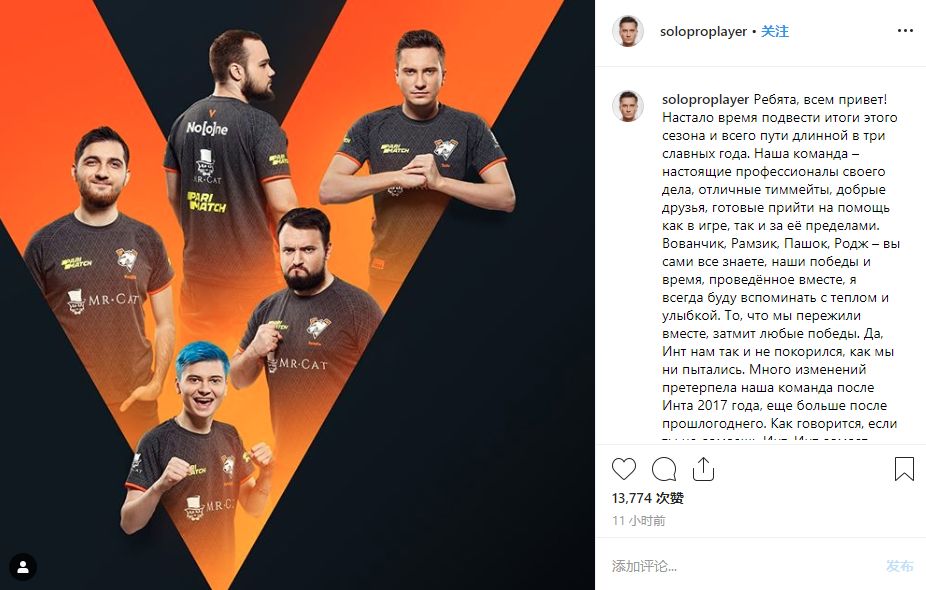
Task: Open the header profile avatar of soloproplayer
Action: (628, 31)
